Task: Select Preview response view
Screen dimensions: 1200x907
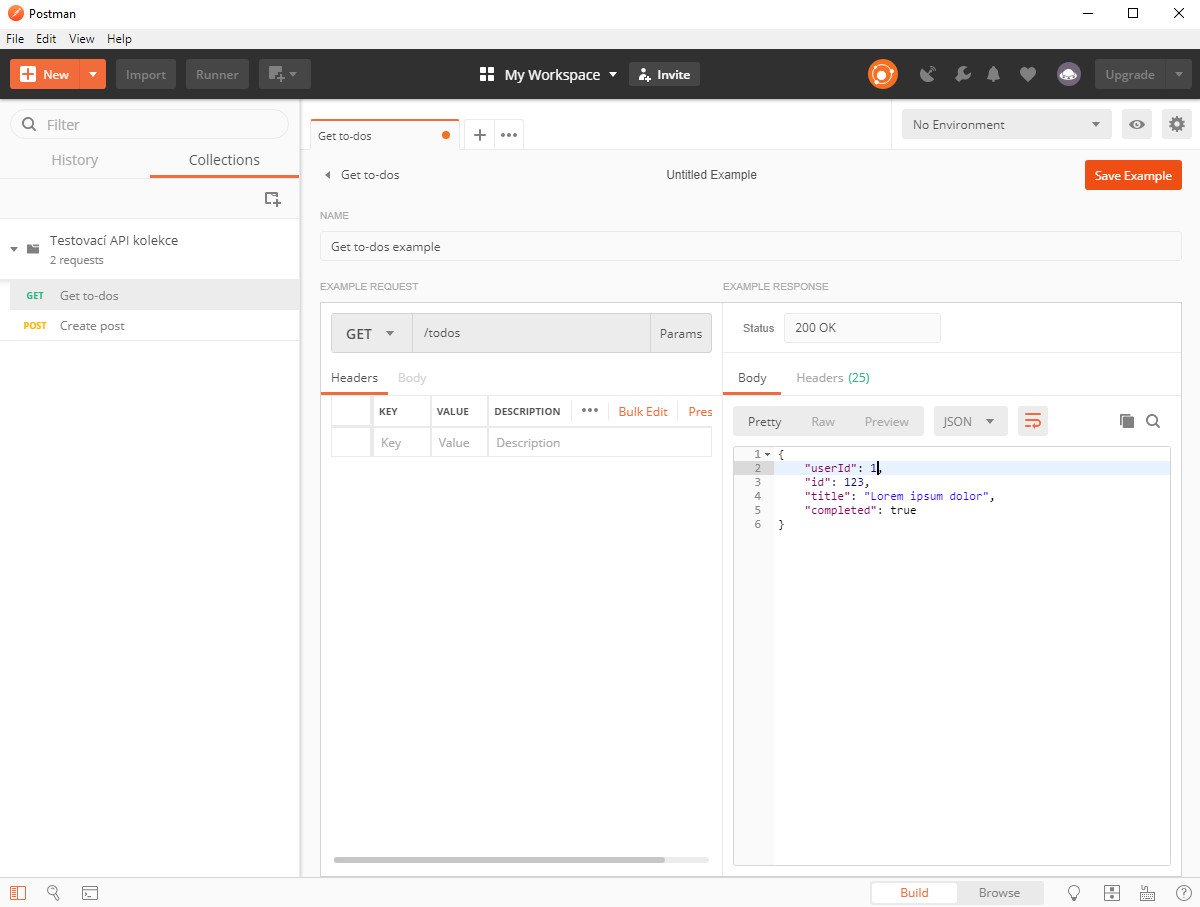Action: point(887,421)
